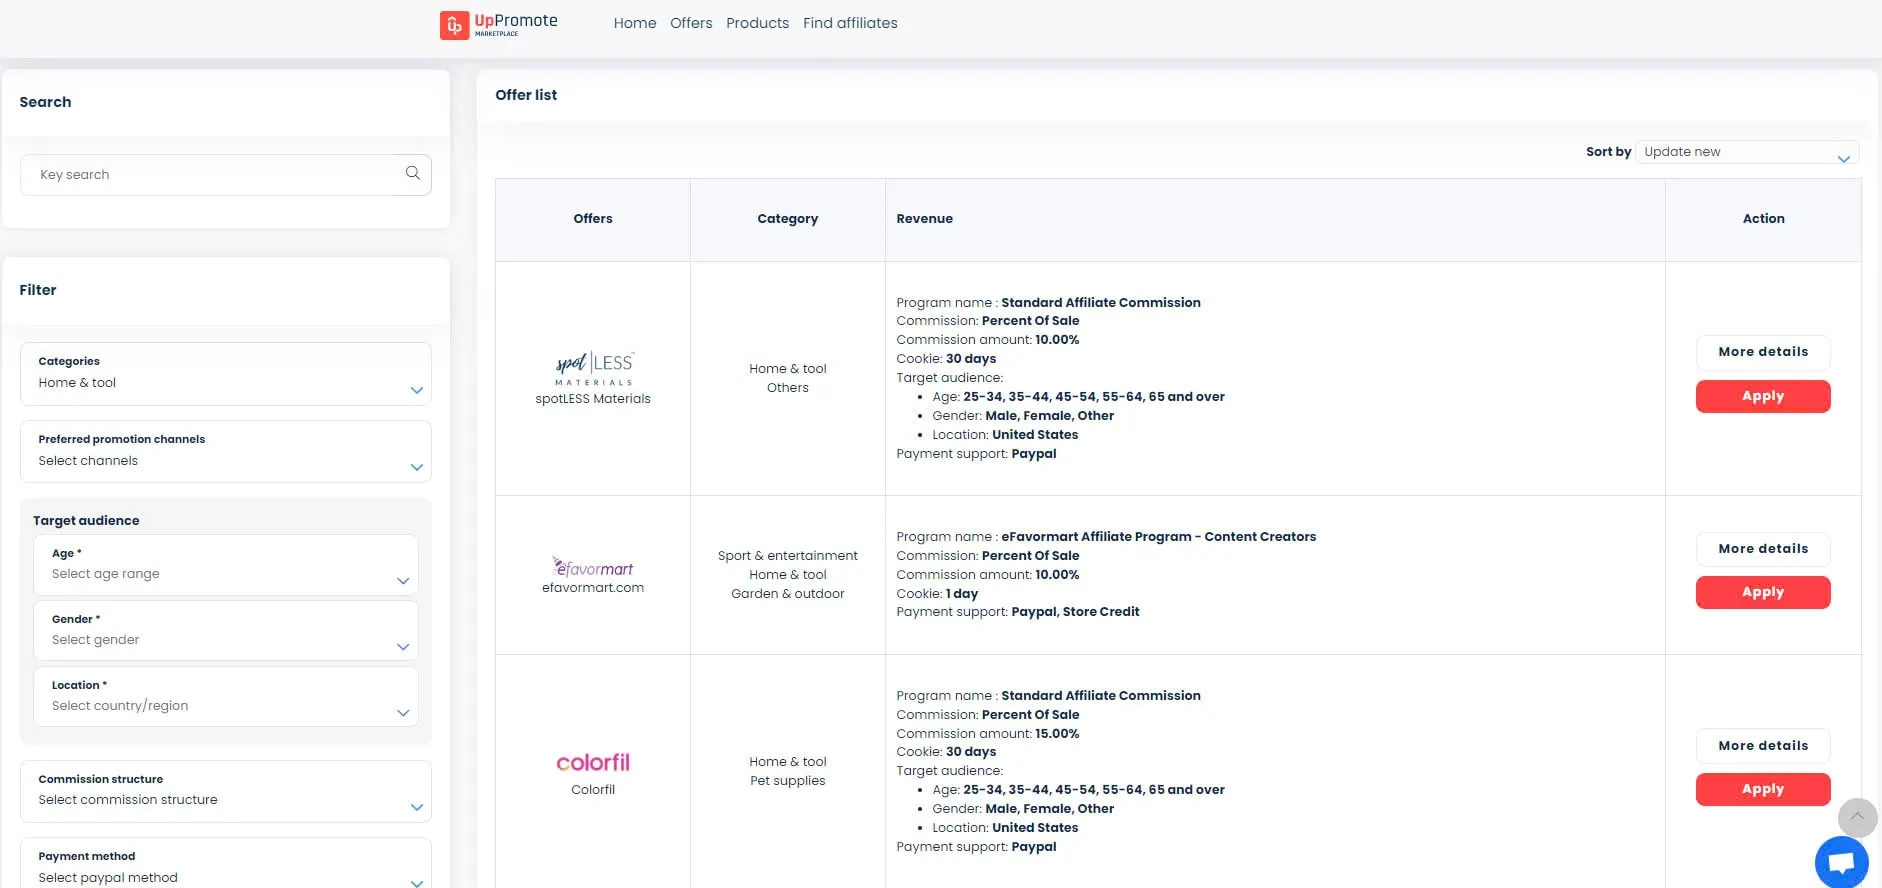Click the Offers column header
This screenshot has width=1882, height=888.
click(593, 219)
